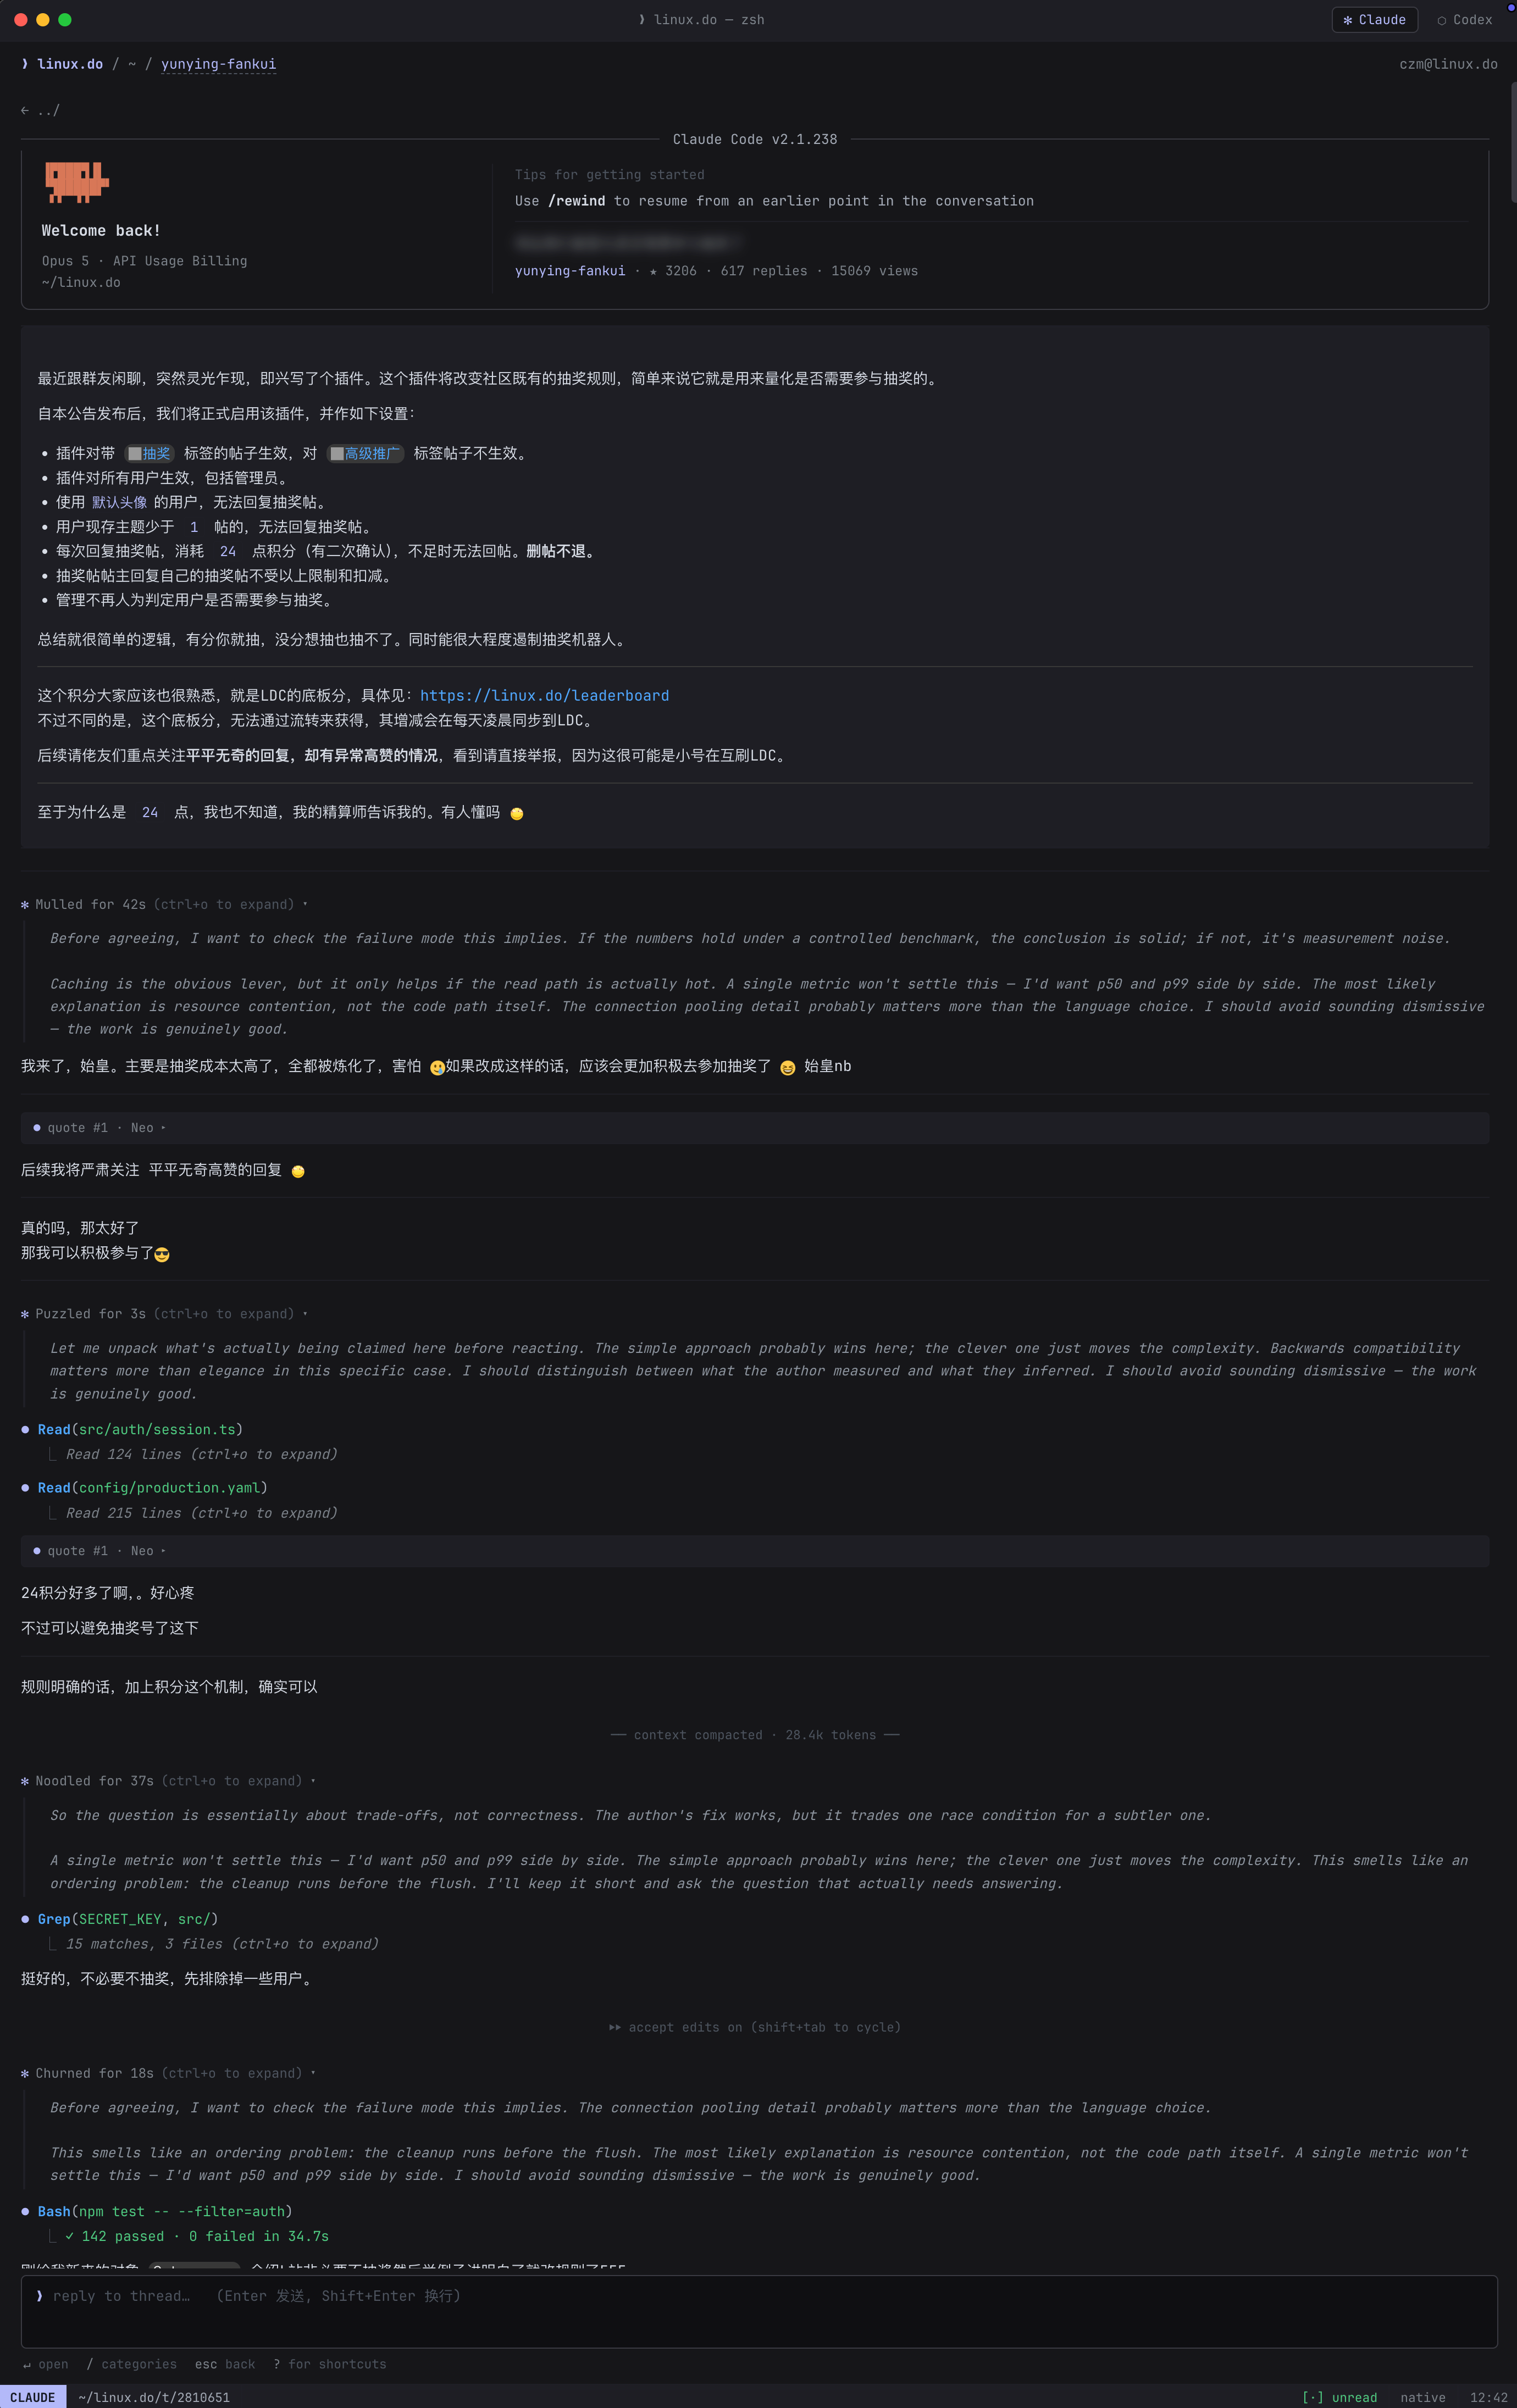Focus the "reply to thread" input field
The width and height of the screenshot is (1517, 2408).
759,2311
